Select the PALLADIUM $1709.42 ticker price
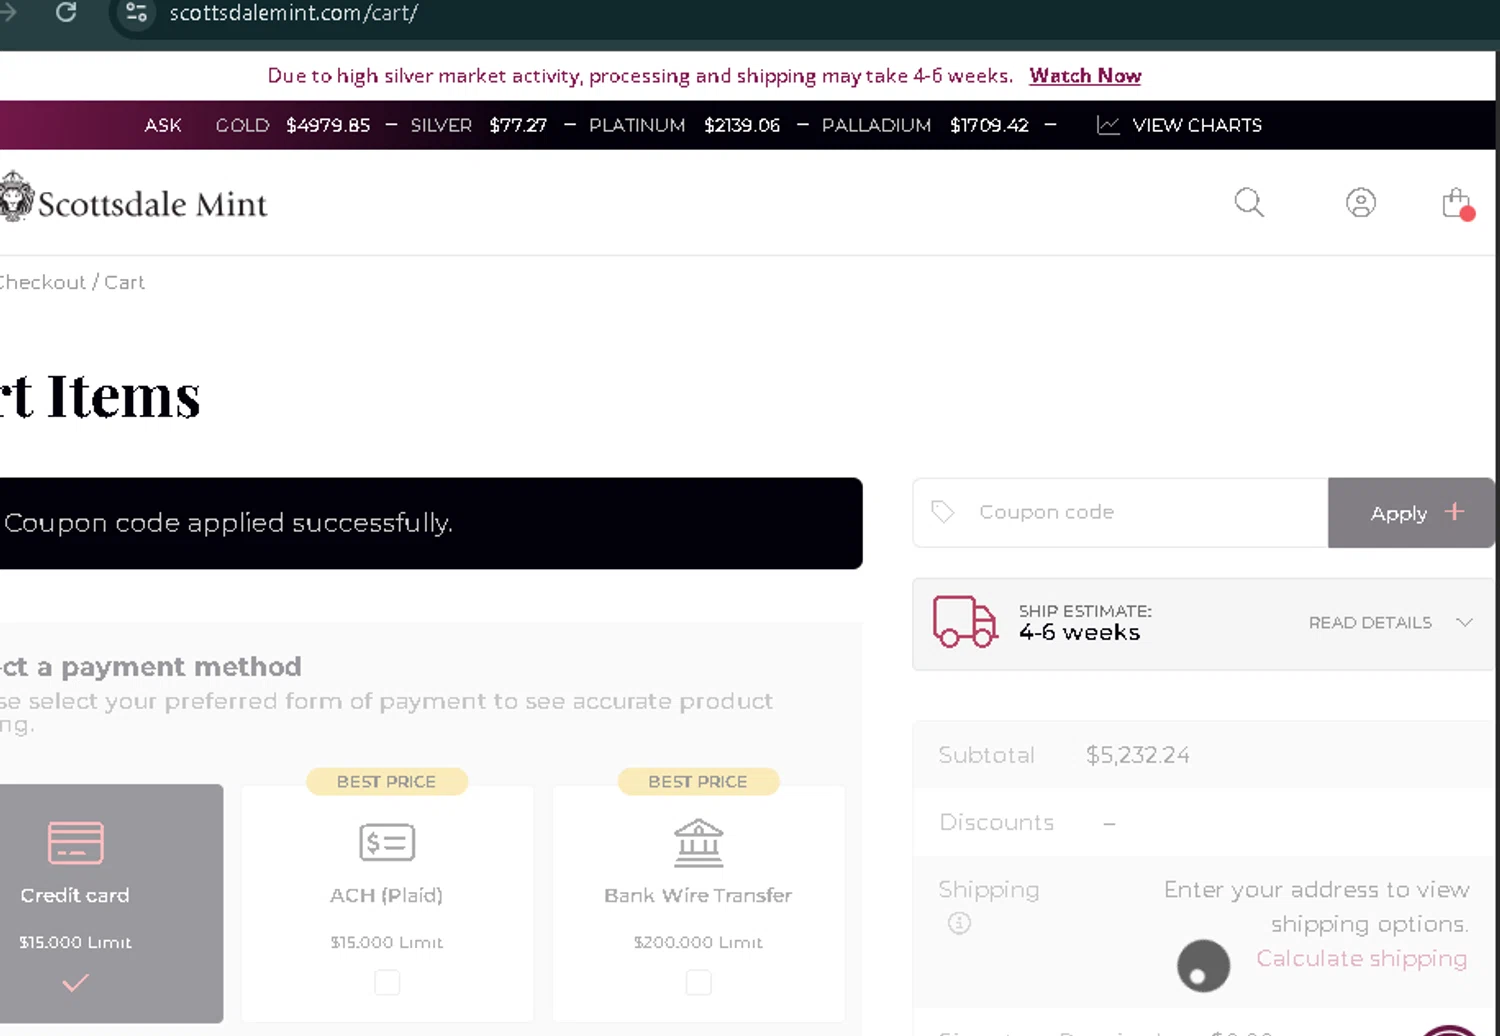This screenshot has width=1500, height=1036. point(989,125)
